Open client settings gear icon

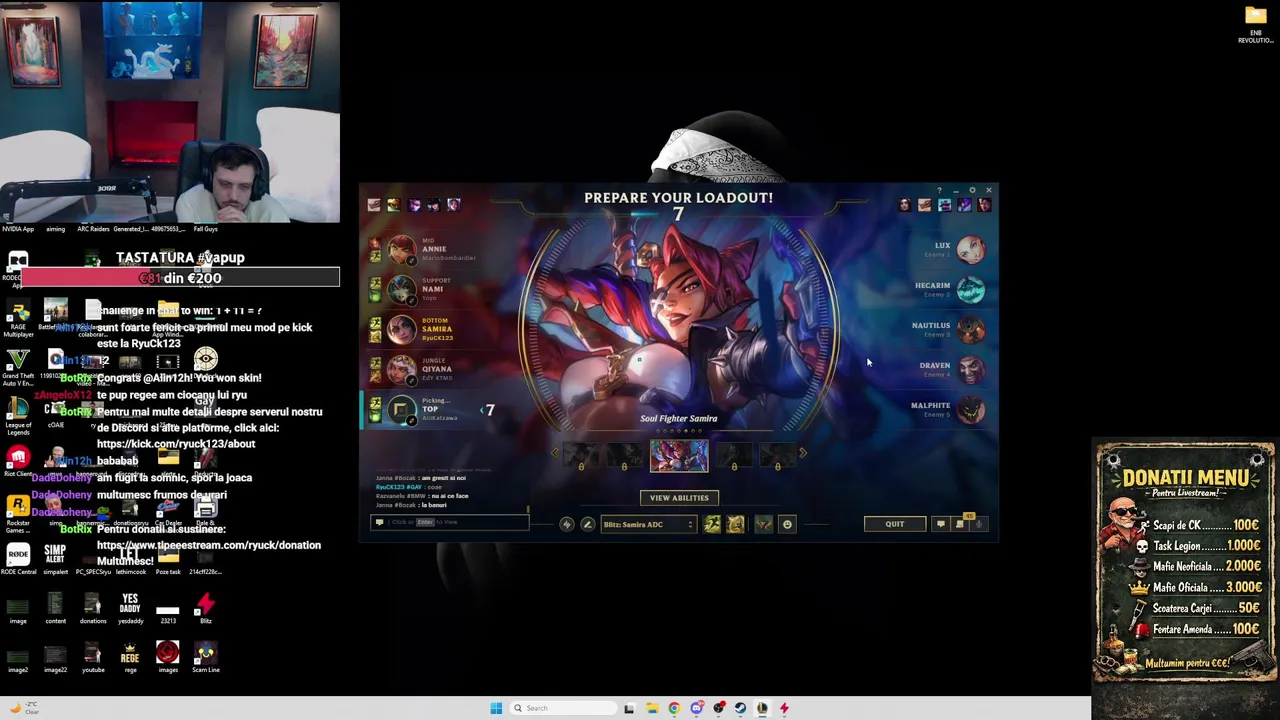[x=972, y=190]
